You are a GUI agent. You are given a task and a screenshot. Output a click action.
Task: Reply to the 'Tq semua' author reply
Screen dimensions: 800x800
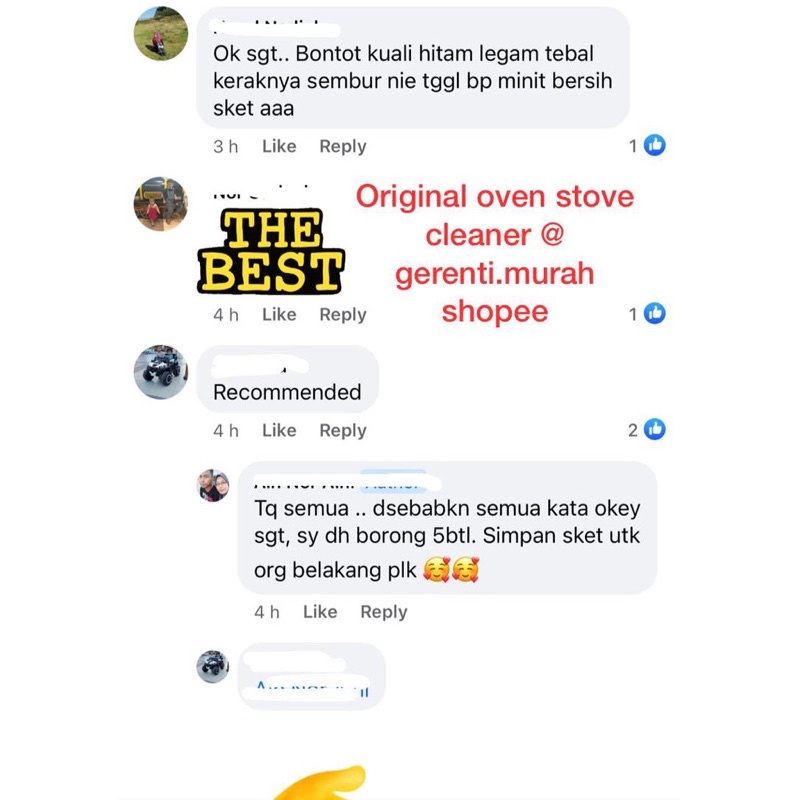[384, 612]
